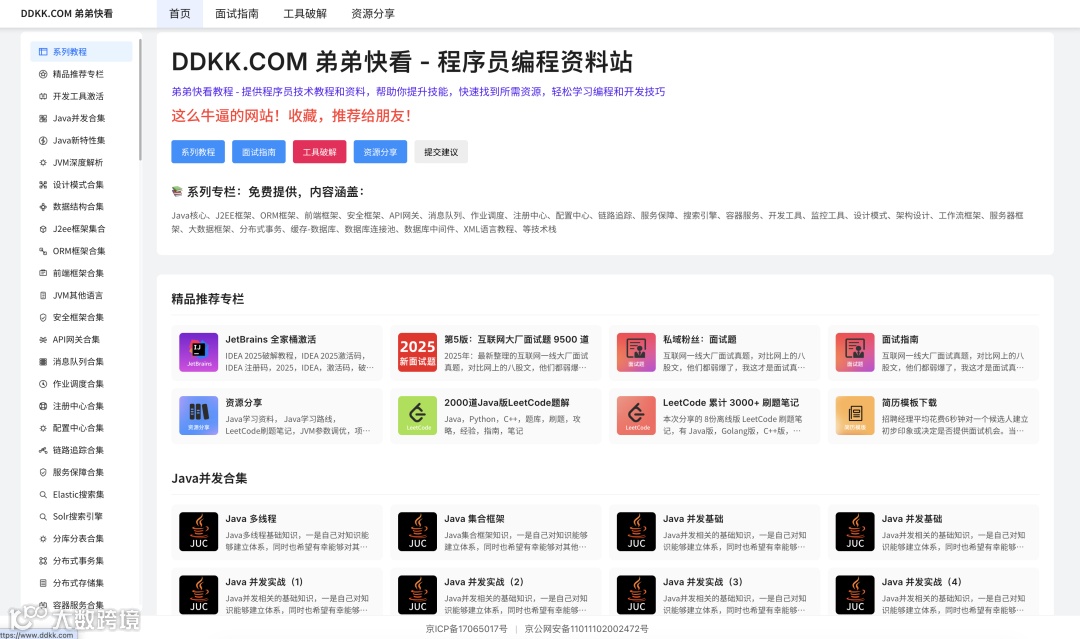1080x639 pixels.
Task: Open the 简历模板下载 card thumbnail
Action: [x=856, y=416]
